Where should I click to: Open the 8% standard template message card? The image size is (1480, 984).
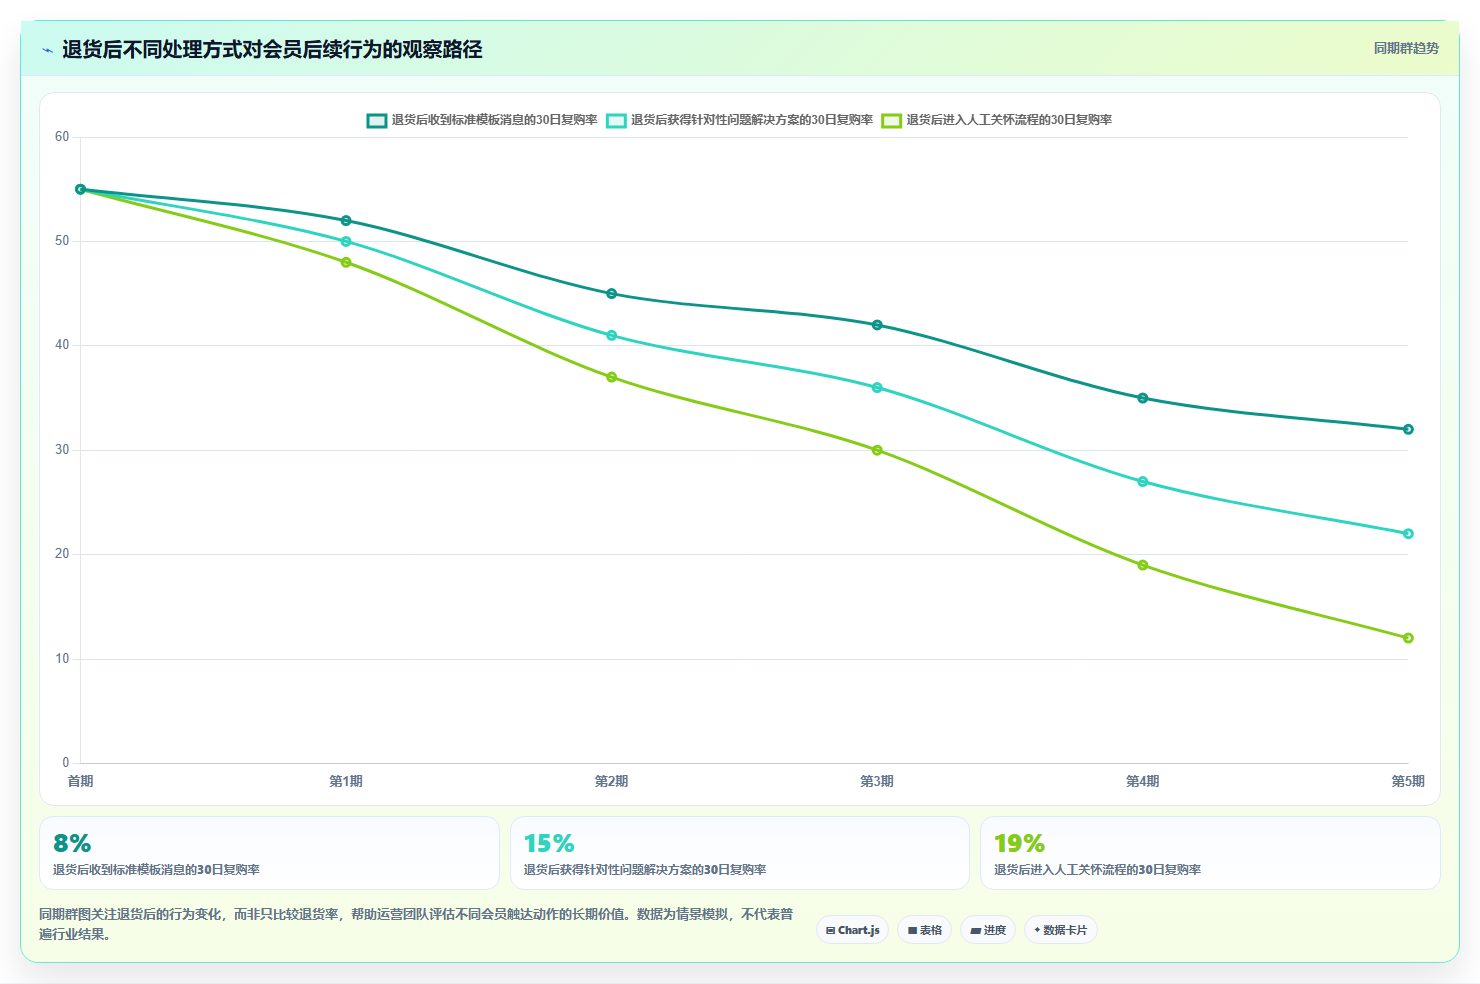click(269, 853)
